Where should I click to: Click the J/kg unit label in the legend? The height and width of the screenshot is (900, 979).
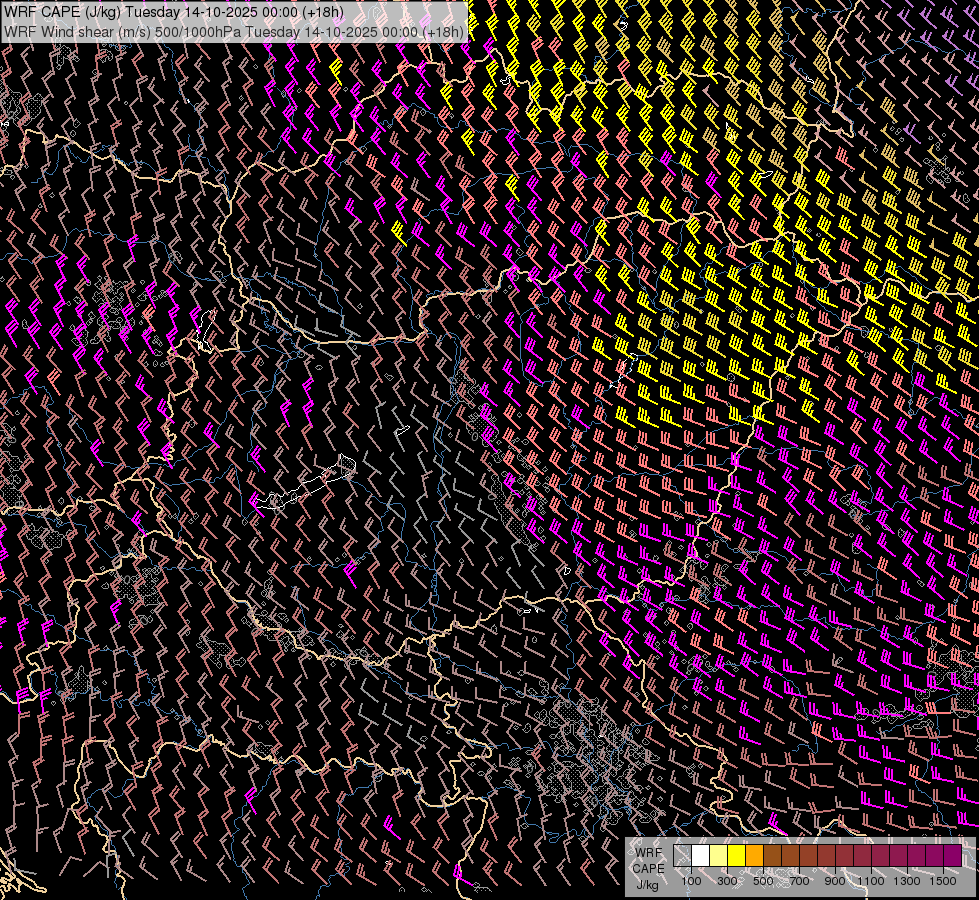pyautogui.click(x=647, y=884)
